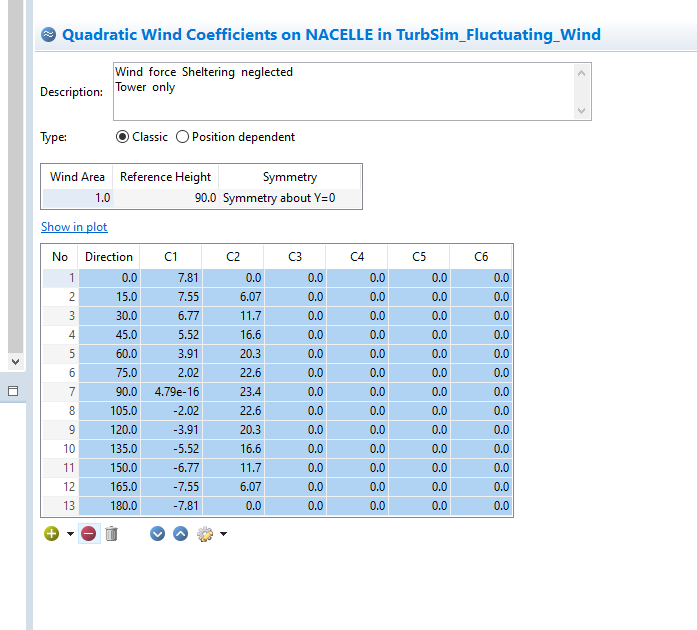Select the 4.79e-16 cell in row 7
Image resolution: width=697 pixels, height=630 pixels.
tap(171, 391)
